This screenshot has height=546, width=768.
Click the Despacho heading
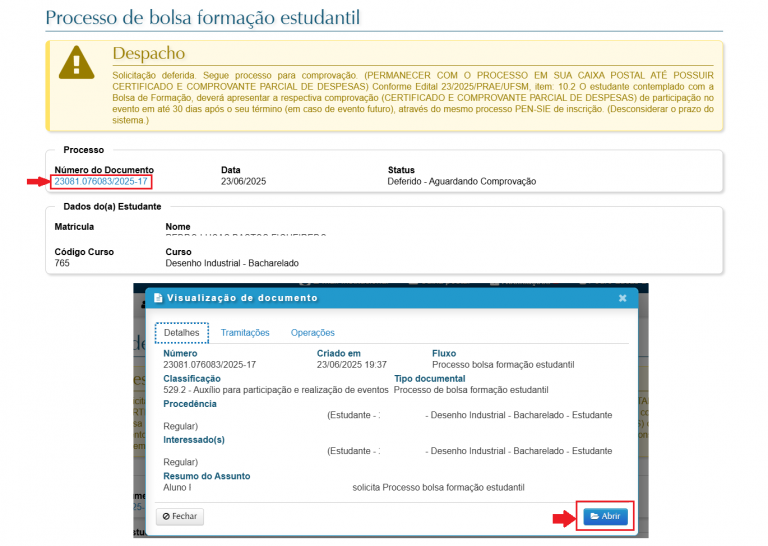pyautogui.click(x=148, y=53)
